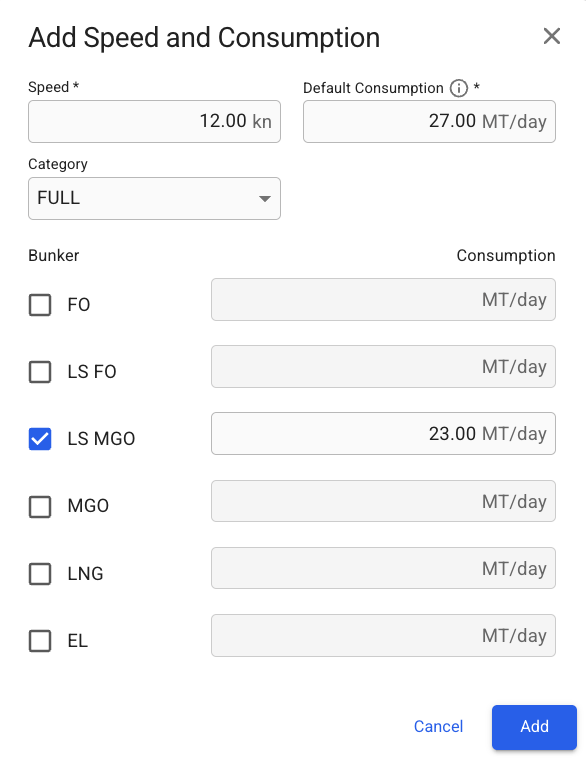Click the EL consumption field

pyautogui.click(x=383, y=635)
